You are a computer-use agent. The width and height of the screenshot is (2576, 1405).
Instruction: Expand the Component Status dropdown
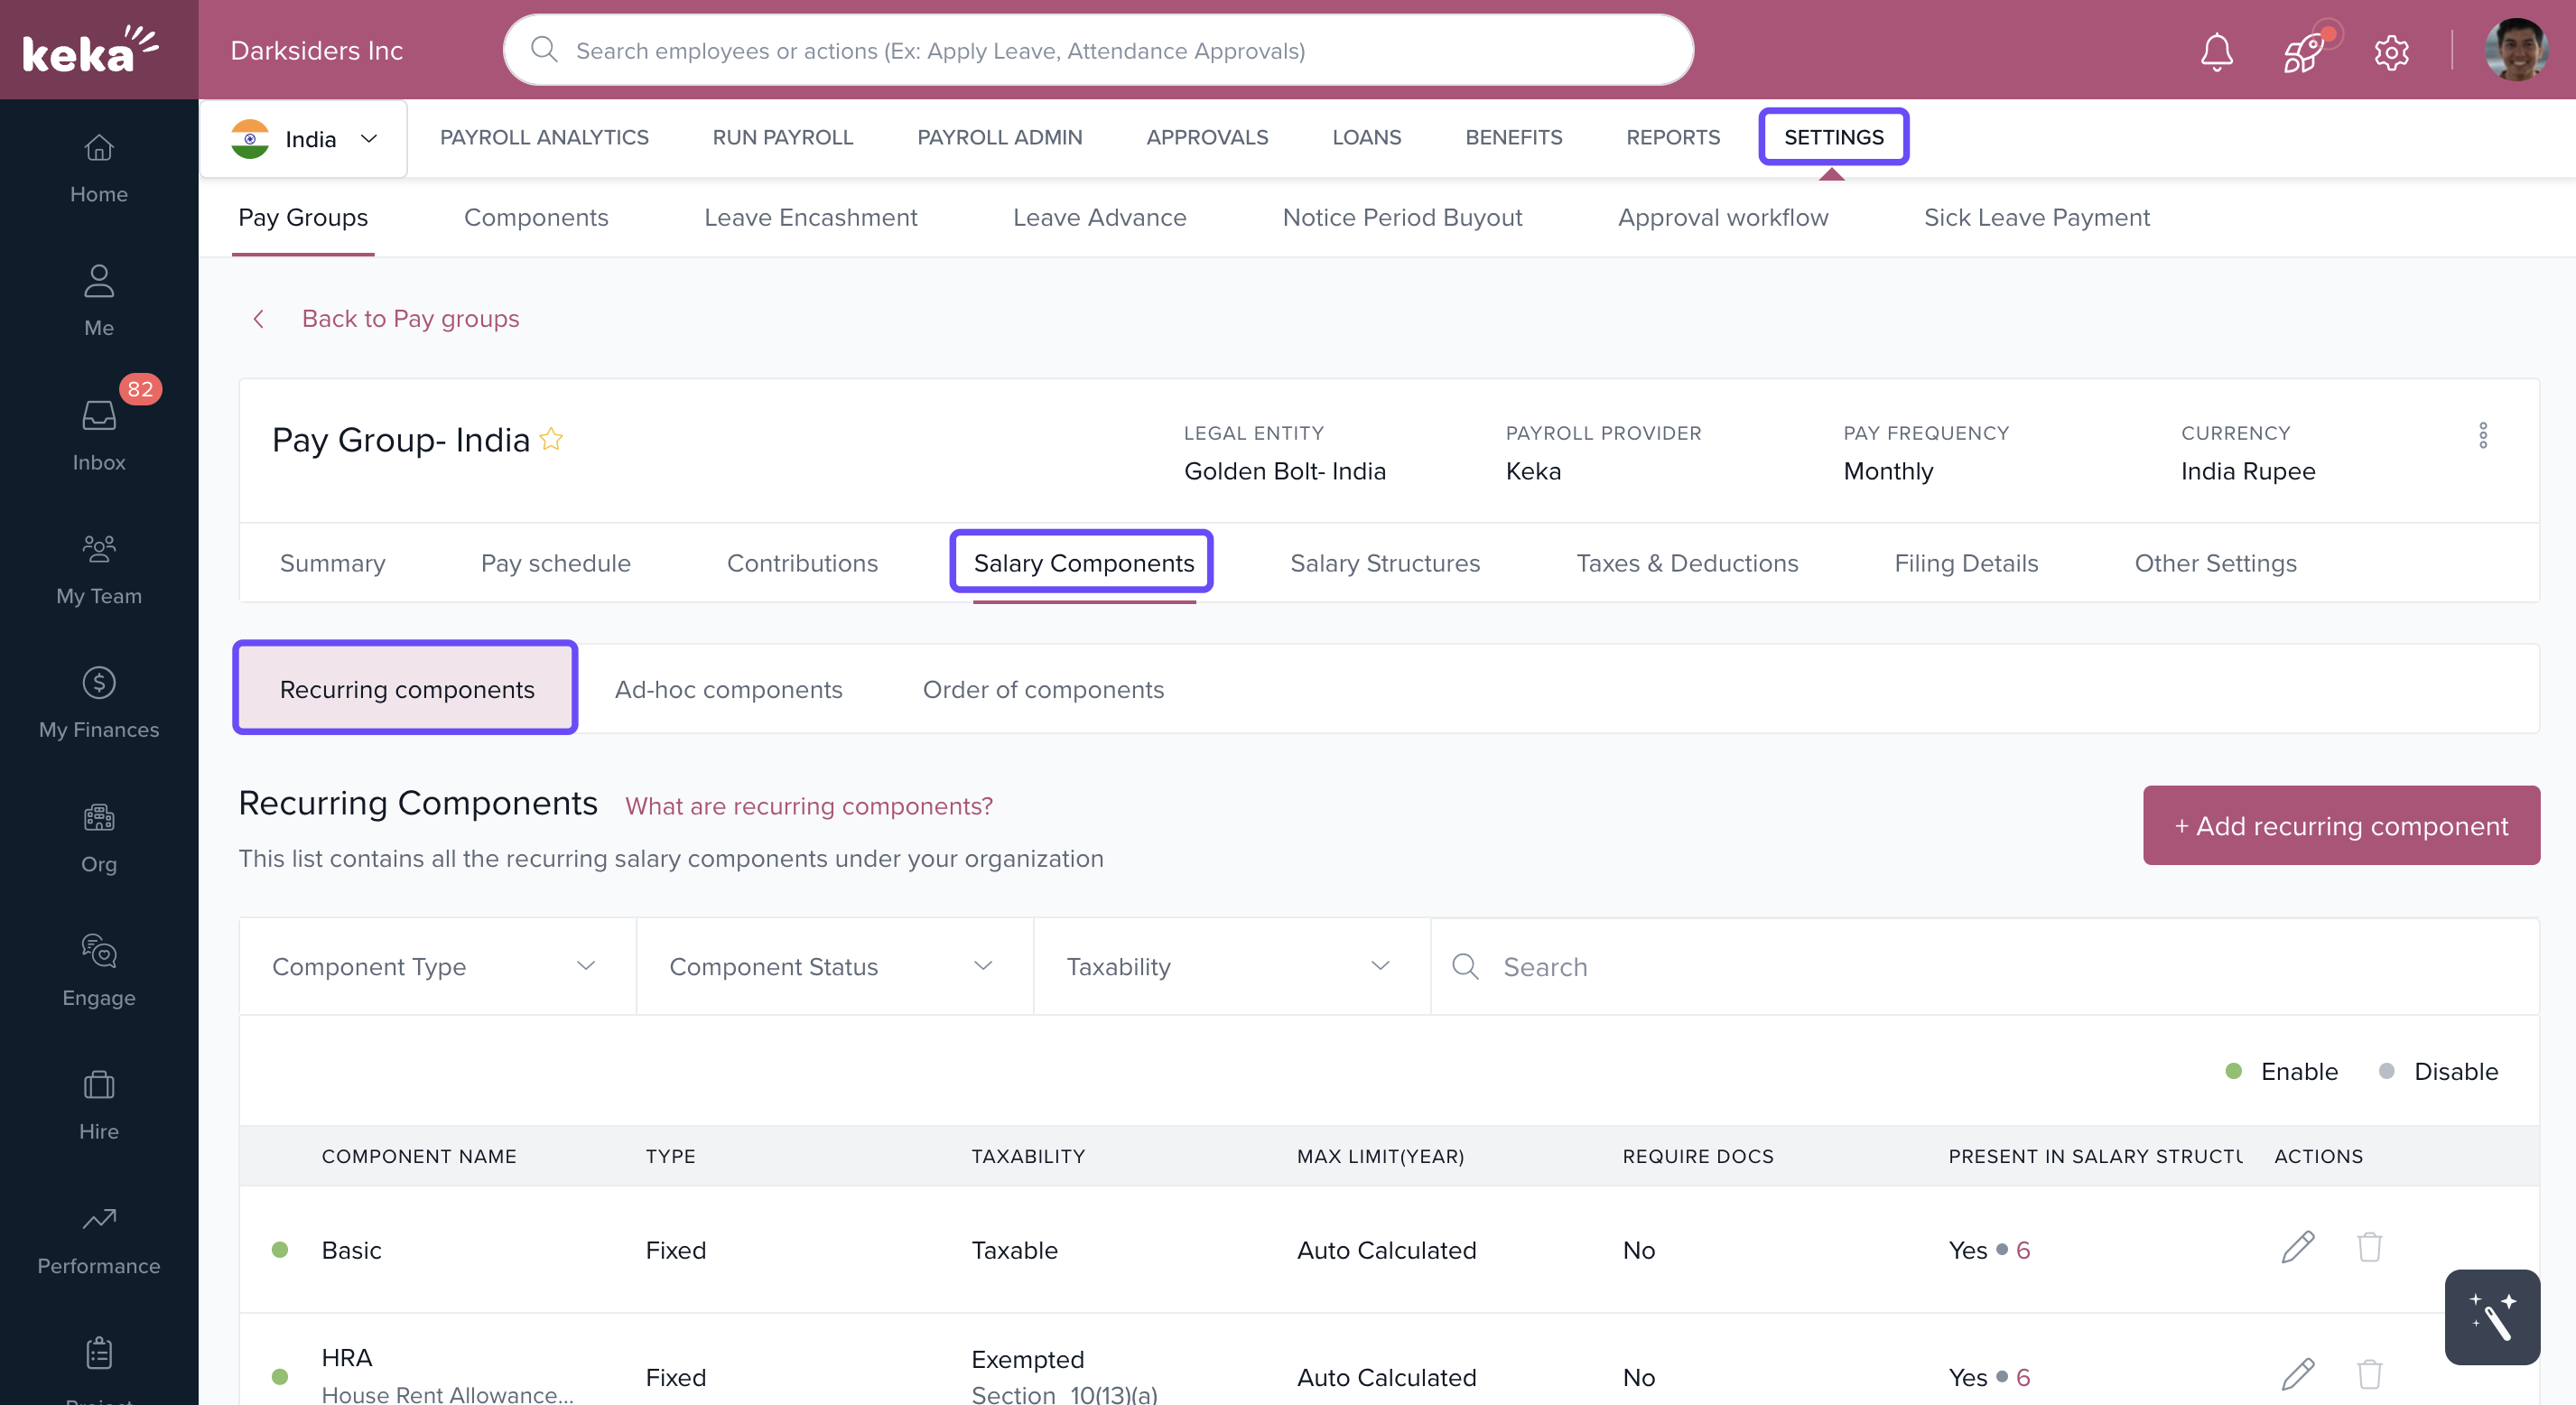833,966
